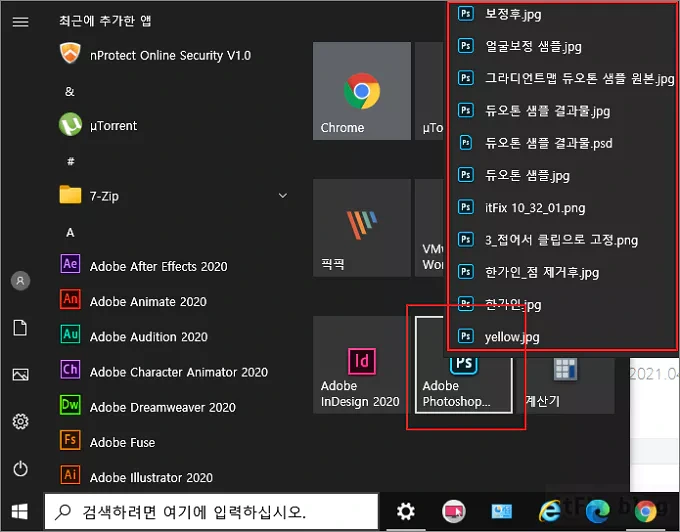Screen dimensions: 680x532
Task: Open the Adobe Photoshop tile
Action: pyautogui.click(x=464, y=385)
